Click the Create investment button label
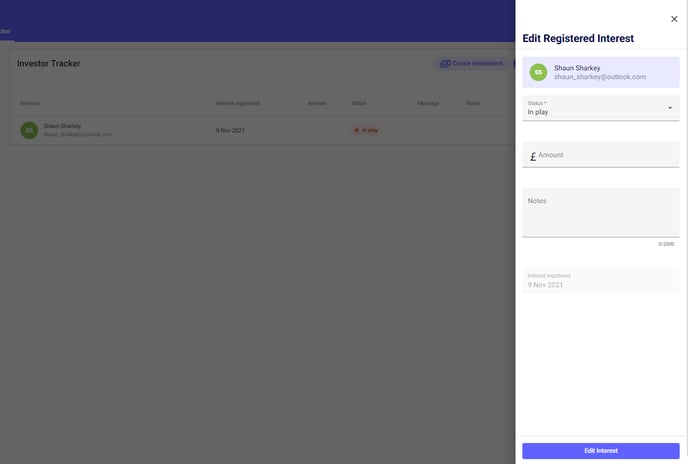 coord(477,63)
